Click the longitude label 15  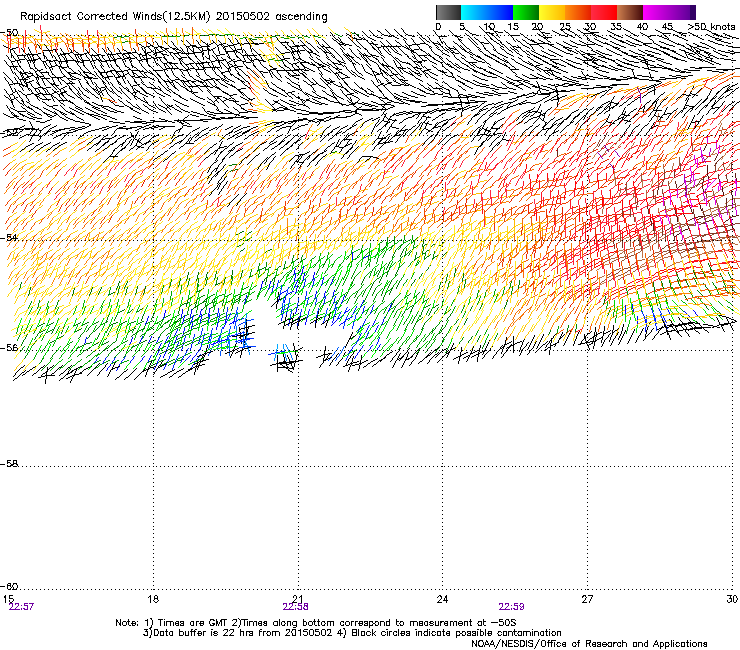pyautogui.click(x=8, y=599)
